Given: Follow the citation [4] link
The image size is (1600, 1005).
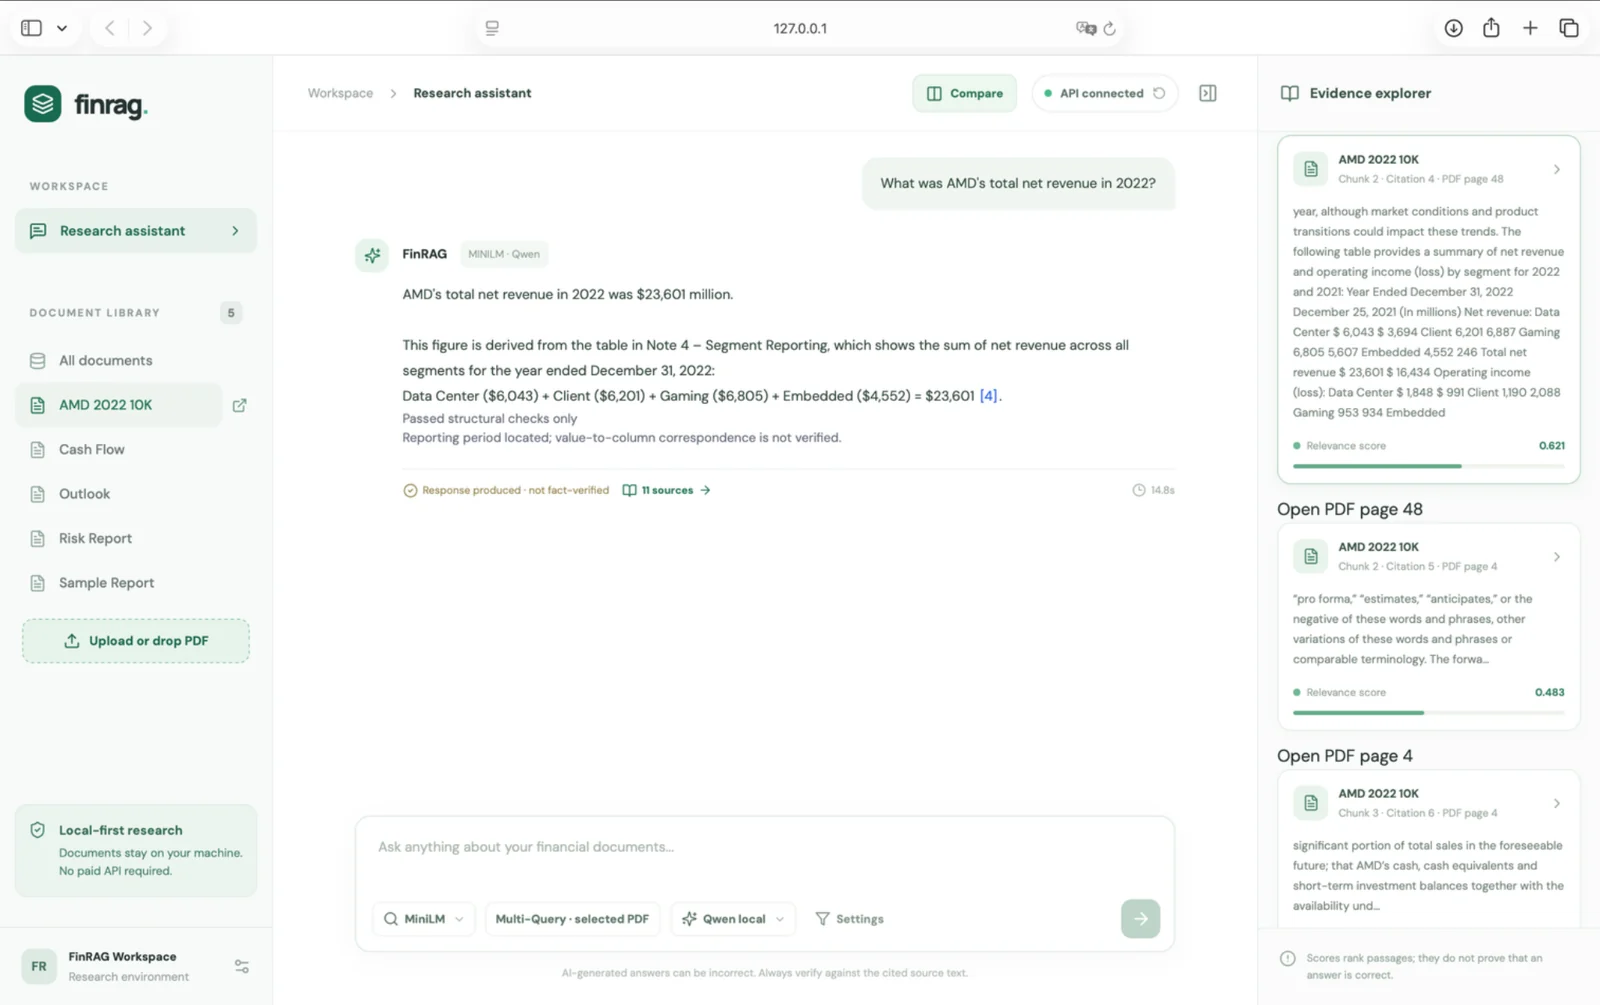Looking at the screenshot, I should click(x=988, y=396).
